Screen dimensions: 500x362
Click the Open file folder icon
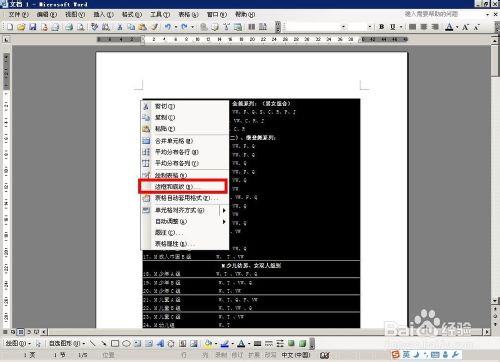tap(21, 27)
